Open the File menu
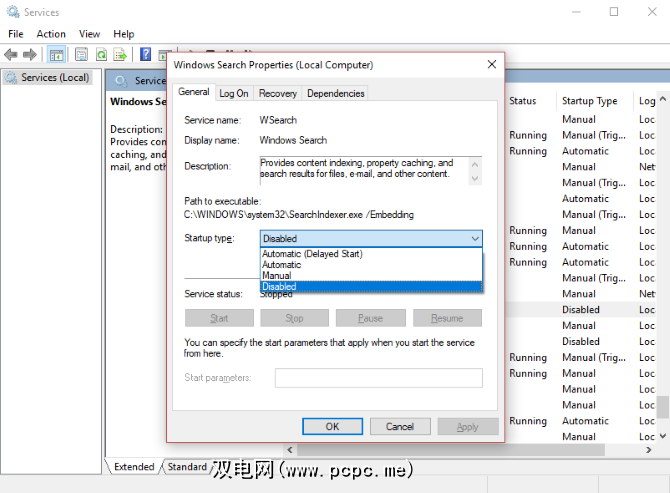 pyautogui.click(x=16, y=34)
